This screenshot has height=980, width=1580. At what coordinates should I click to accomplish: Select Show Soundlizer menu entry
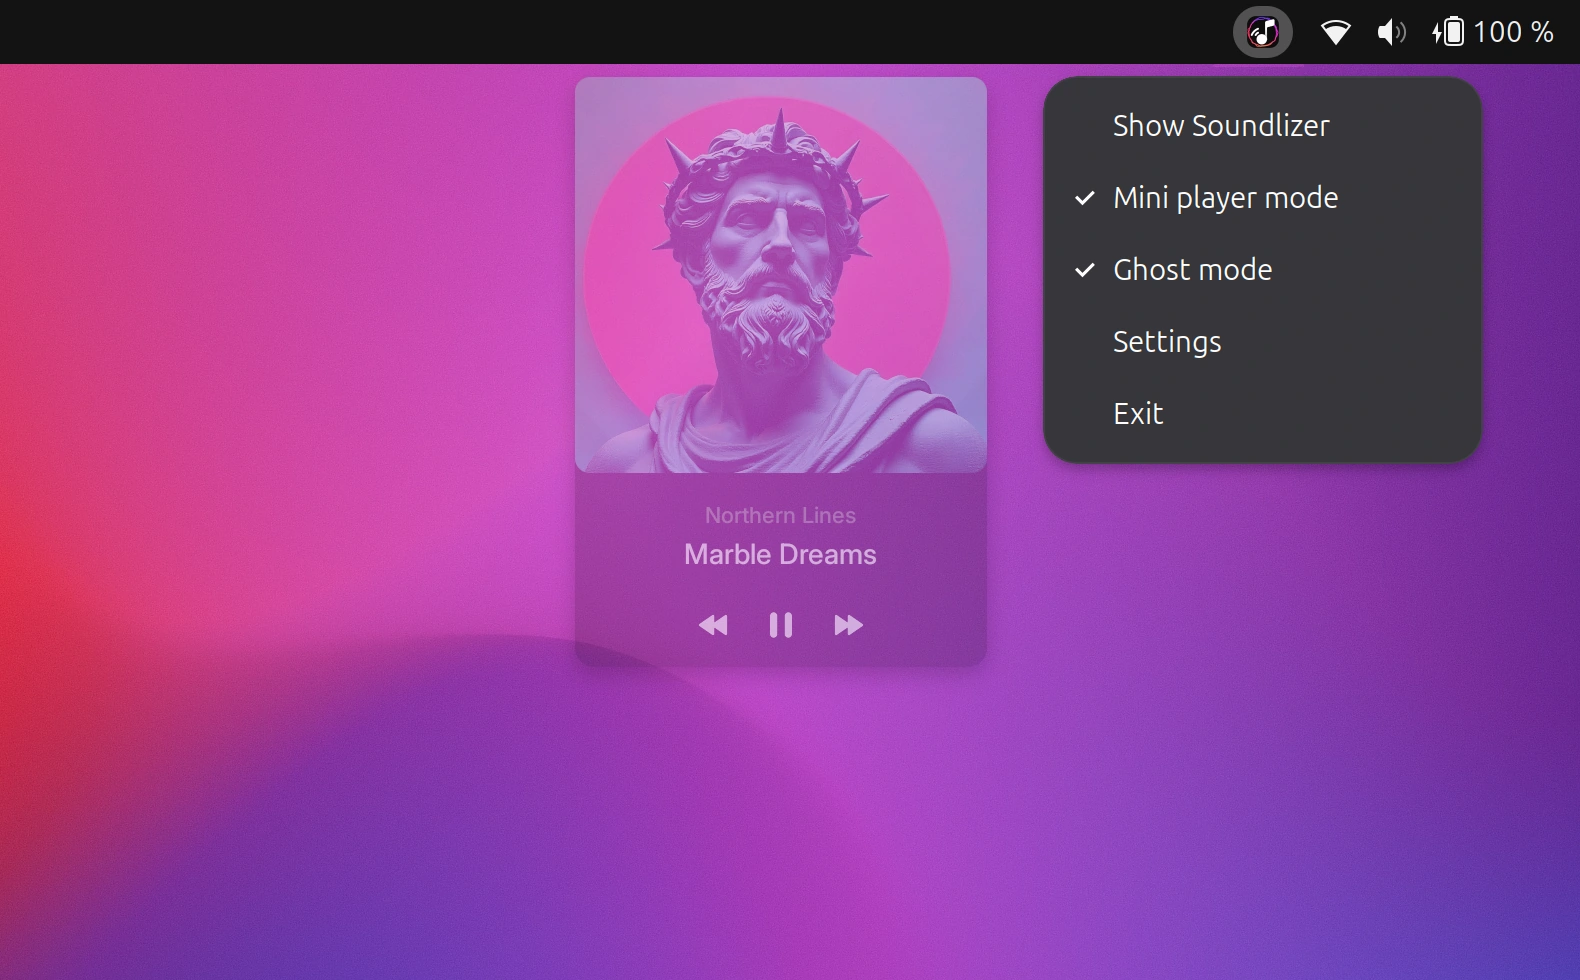coord(1262,126)
